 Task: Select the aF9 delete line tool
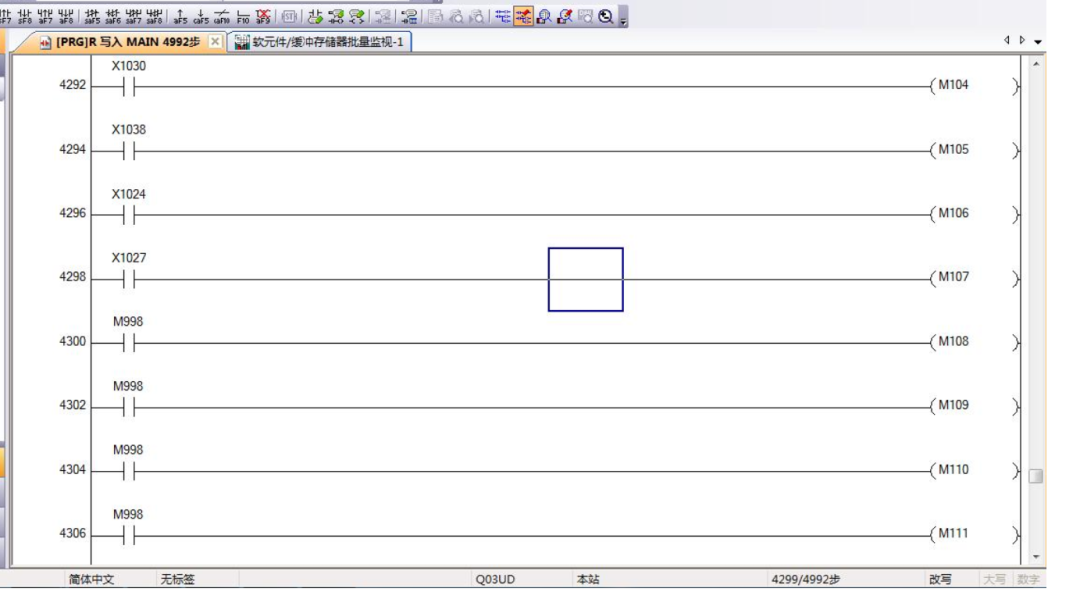[x=263, y=16]
